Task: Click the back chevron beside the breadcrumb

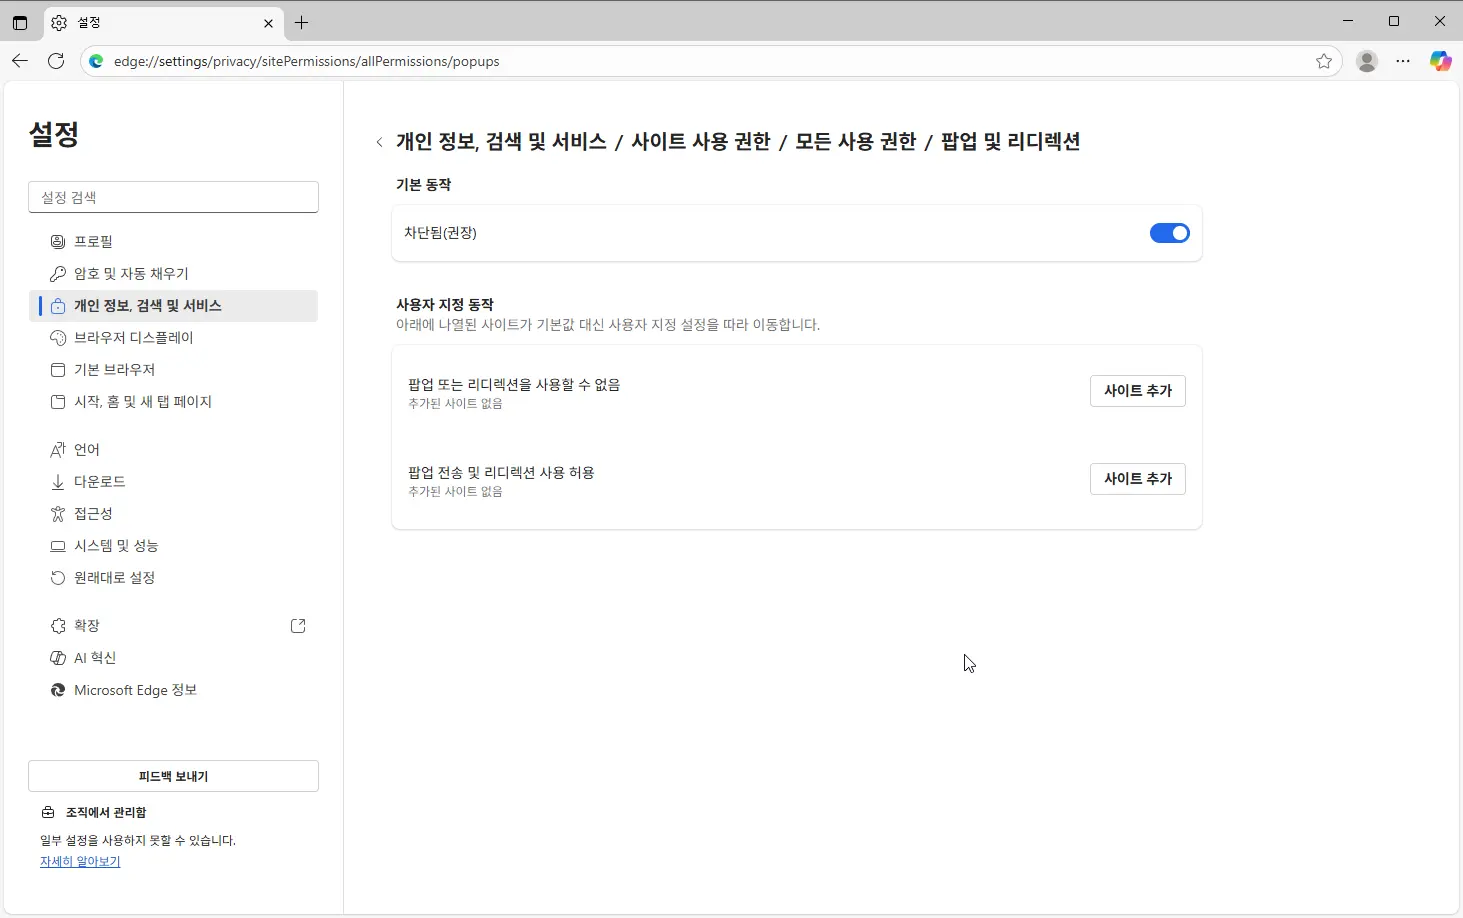Action: pos(379,142)
